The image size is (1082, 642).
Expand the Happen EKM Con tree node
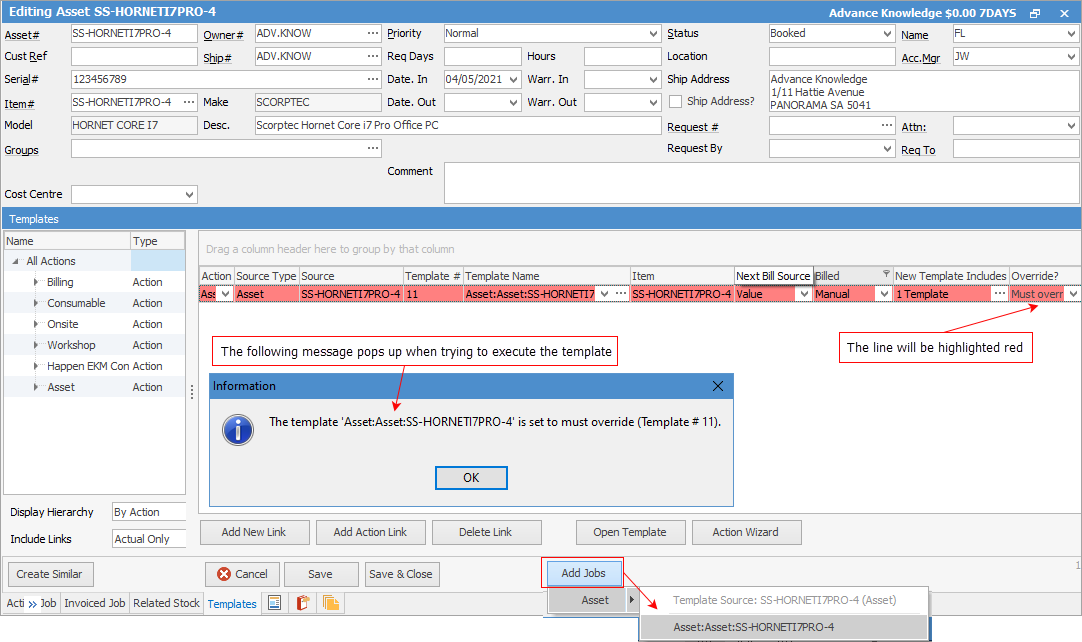tap(36, 366)
